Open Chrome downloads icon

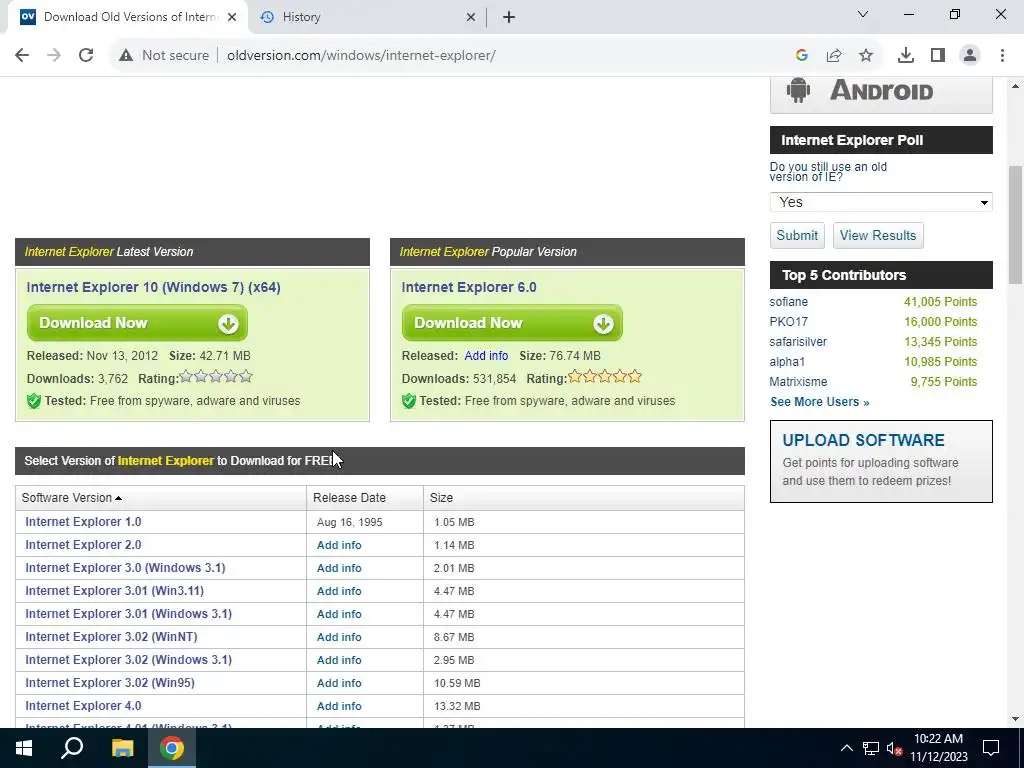[906, 56]
